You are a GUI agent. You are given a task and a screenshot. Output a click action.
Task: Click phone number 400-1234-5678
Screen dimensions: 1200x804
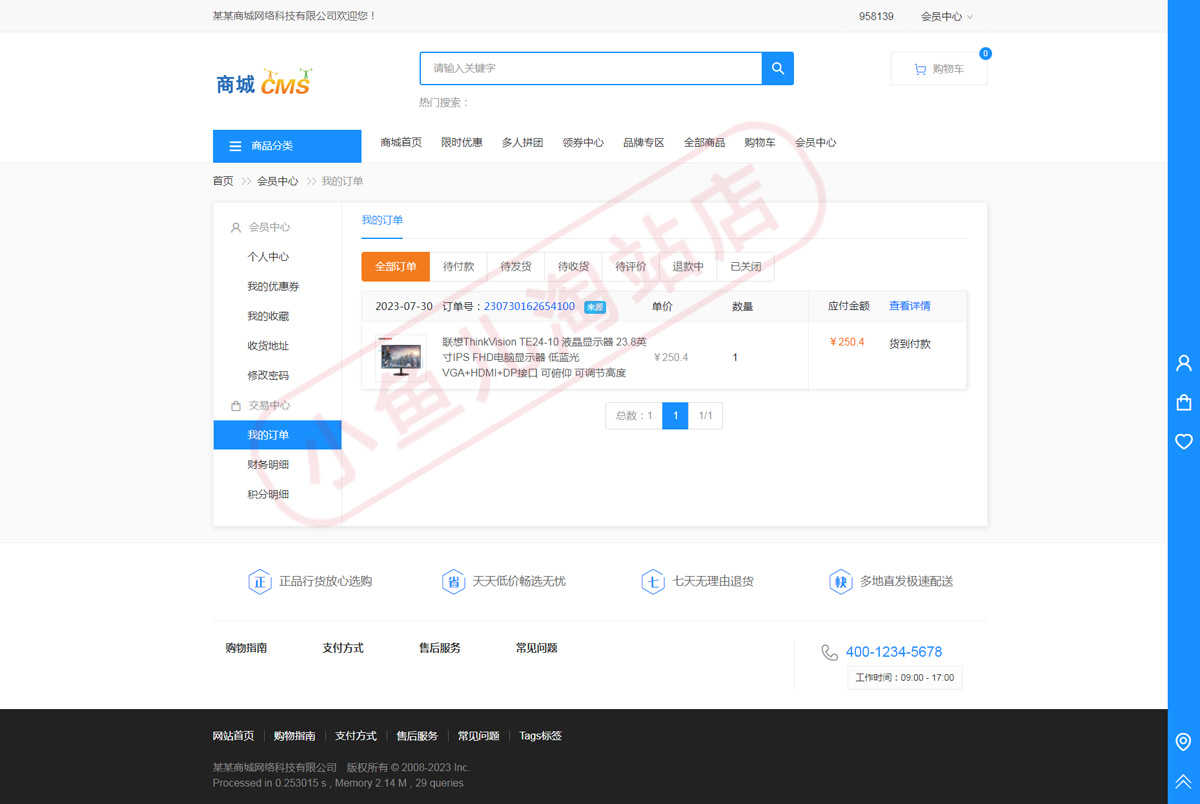[x=894, y=652]
